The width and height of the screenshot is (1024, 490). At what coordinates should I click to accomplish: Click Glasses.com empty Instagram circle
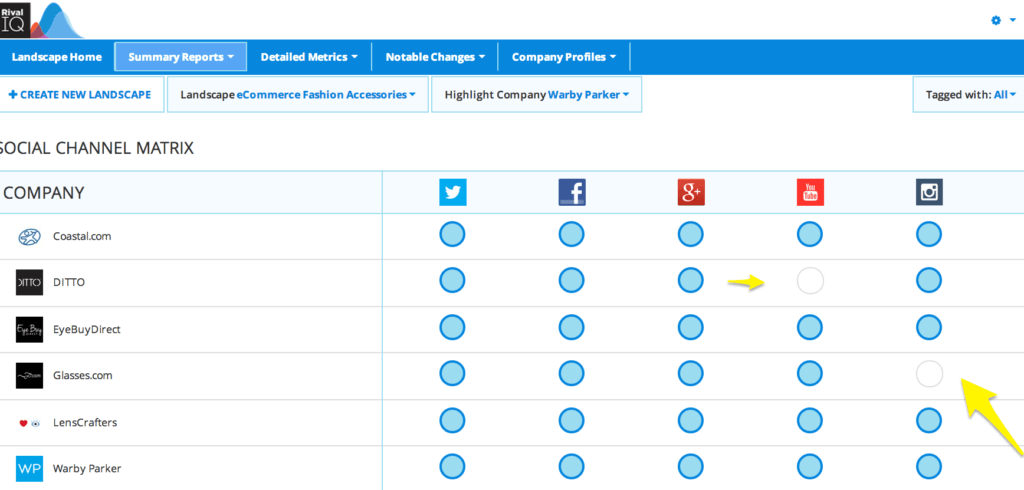929,374
